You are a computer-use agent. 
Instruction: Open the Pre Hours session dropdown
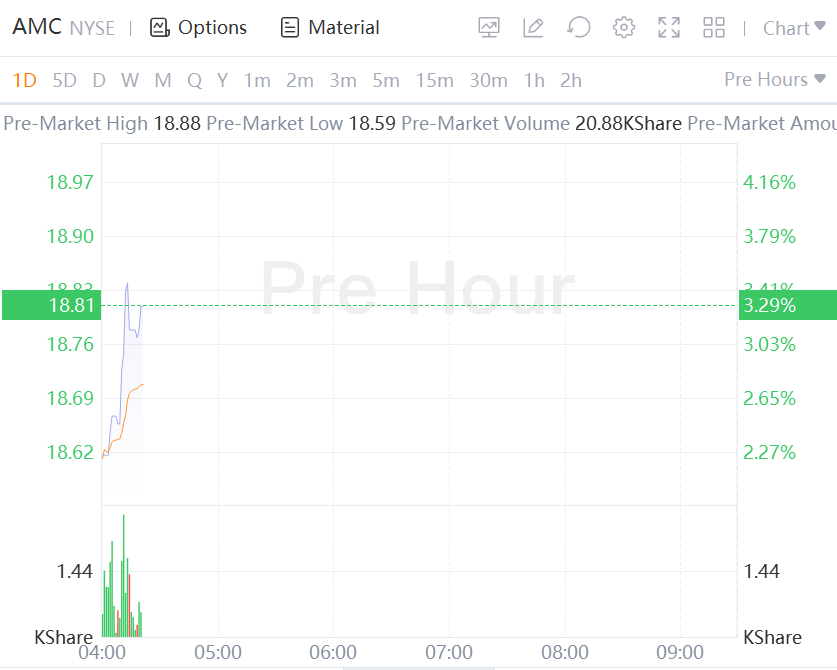(x=775, y=79)
